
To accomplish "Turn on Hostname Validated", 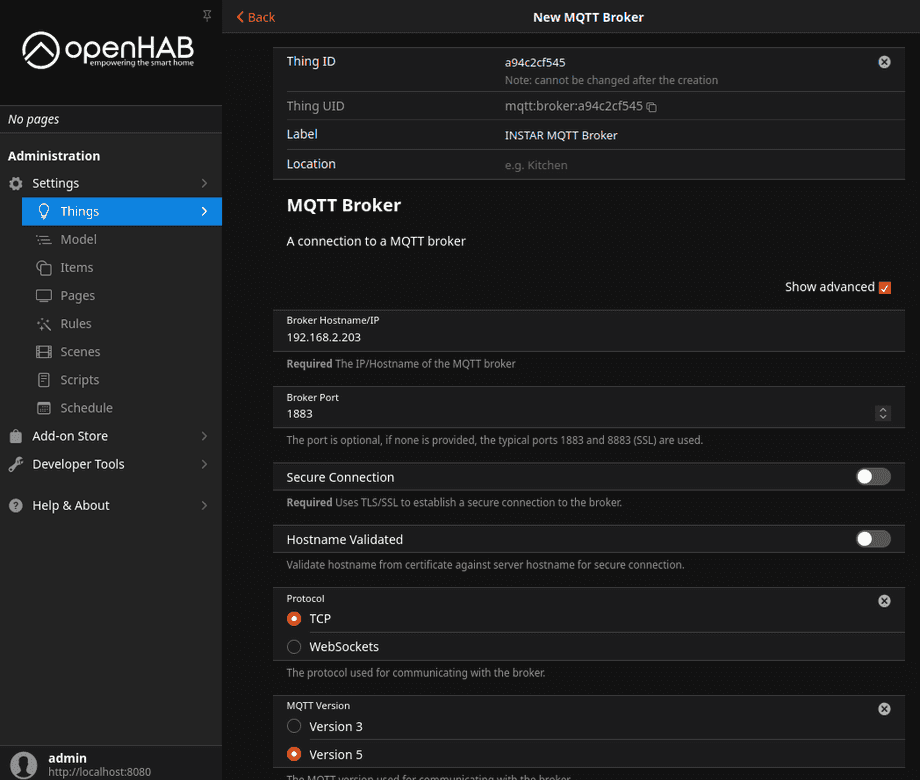I will (x=872, y=539).
